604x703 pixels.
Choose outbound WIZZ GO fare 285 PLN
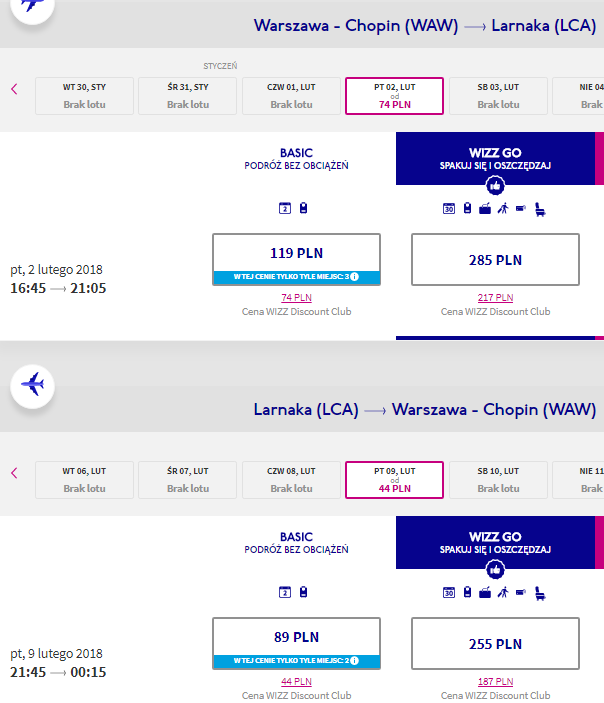pyautogui.click(x=495, y=259)
